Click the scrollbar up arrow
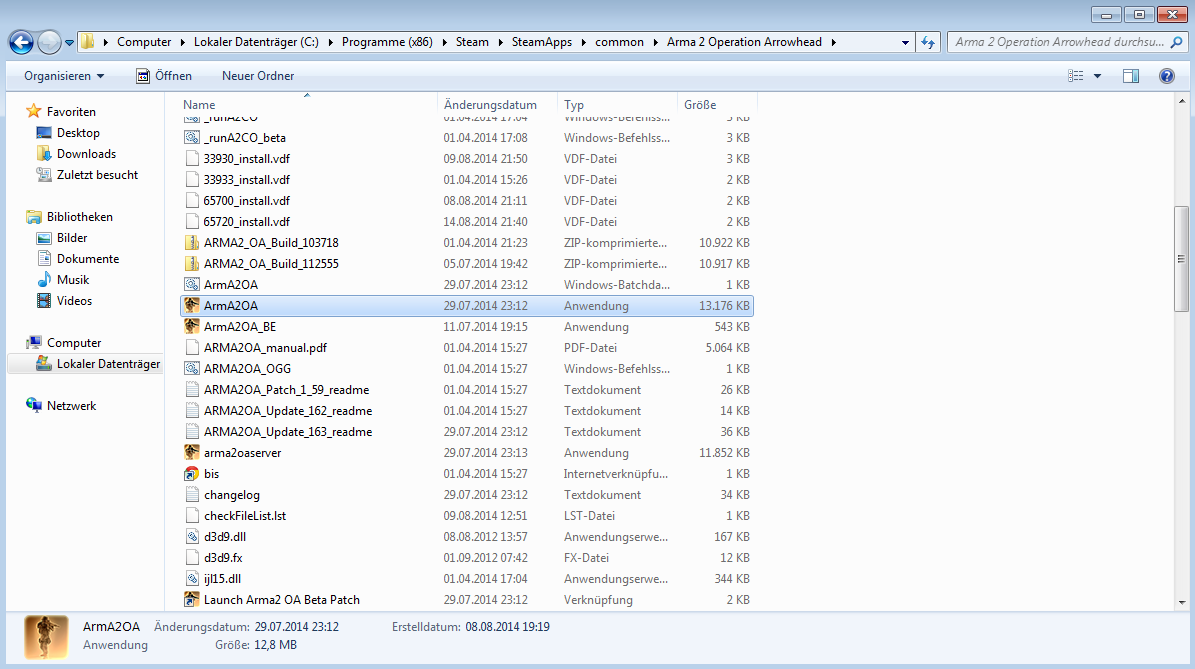 (x=1181, y=101)
